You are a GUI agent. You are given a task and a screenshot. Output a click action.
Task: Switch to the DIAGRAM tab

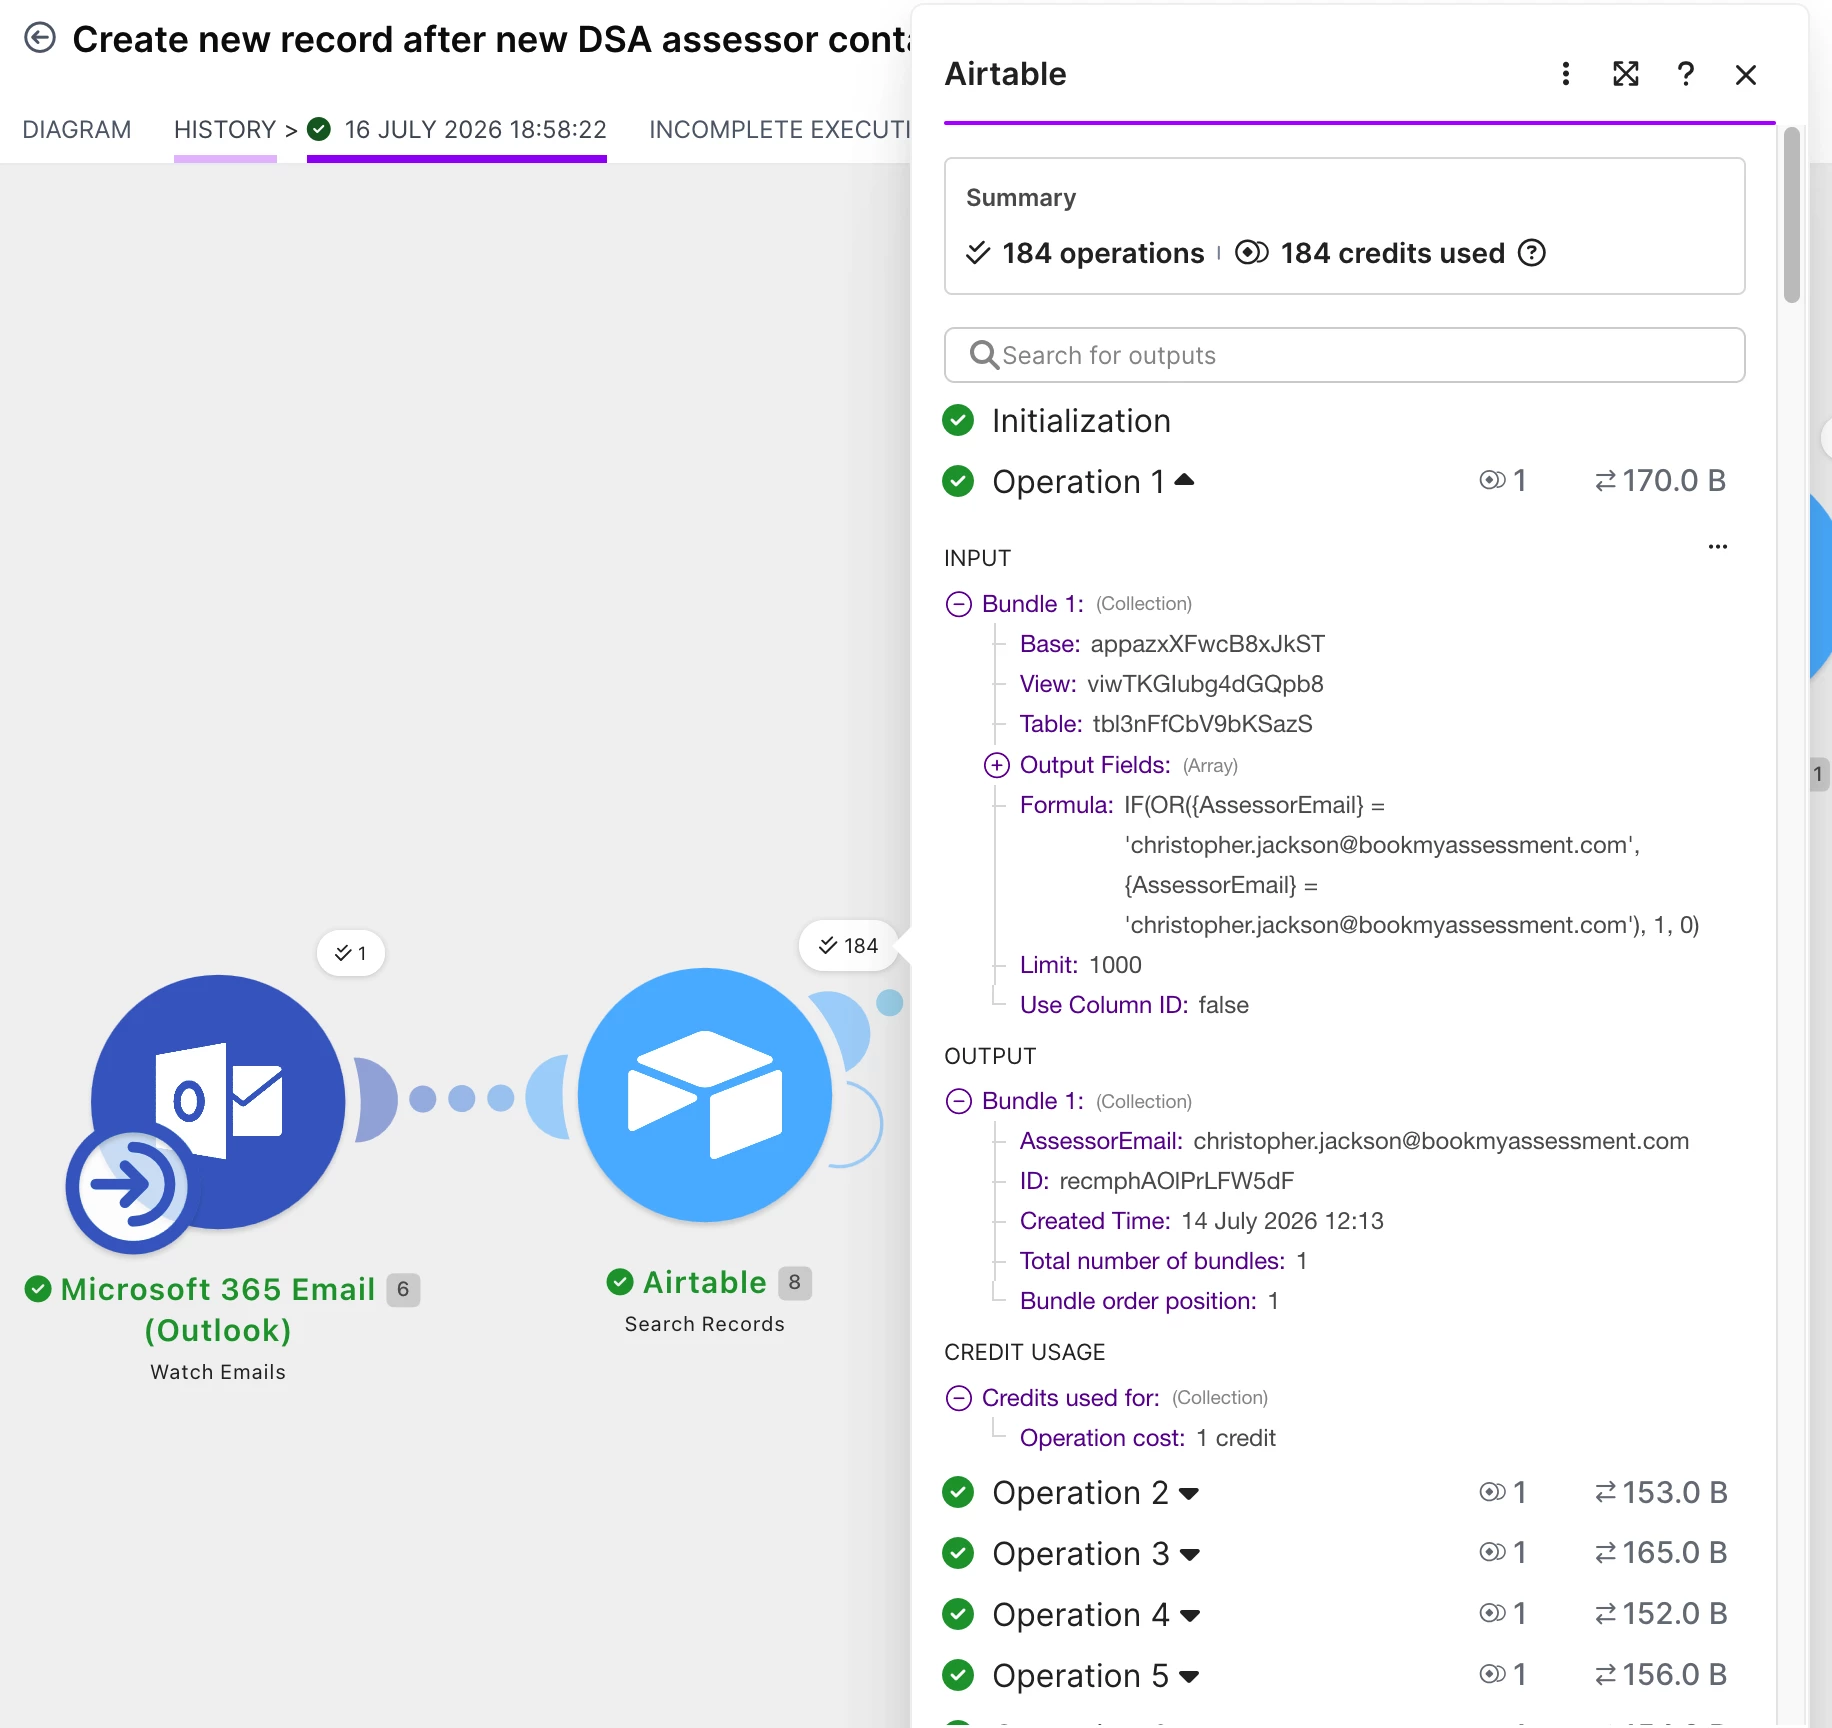coord(77,130)
